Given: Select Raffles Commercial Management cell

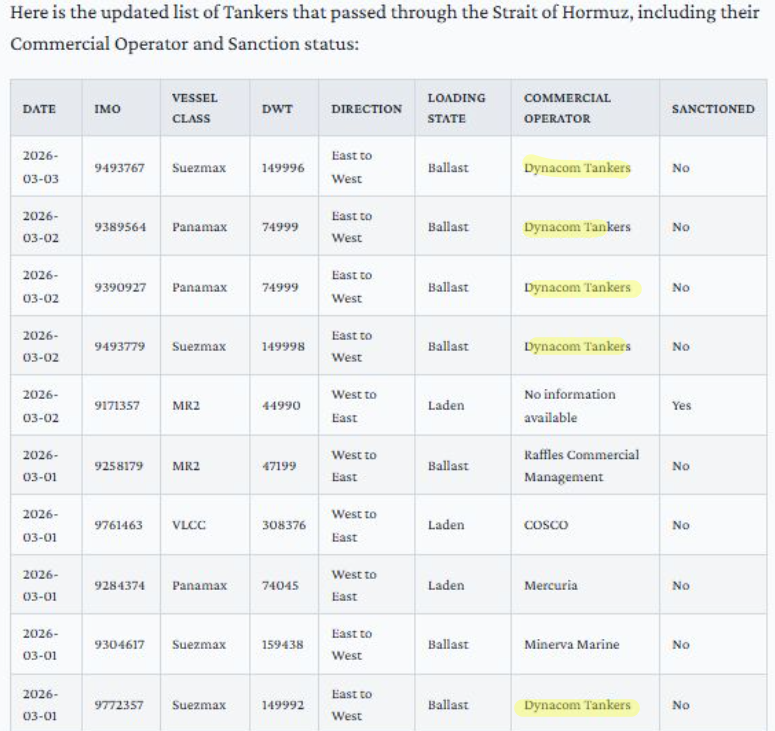Looking at the screenshot, I should click(581, 466).
